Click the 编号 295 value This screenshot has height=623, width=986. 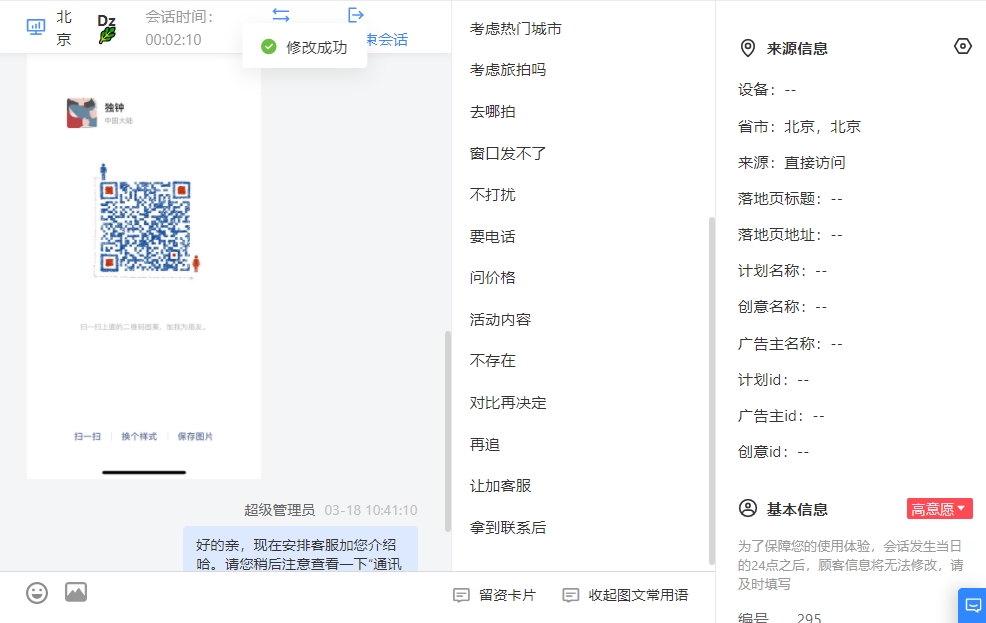[x=809, y=618]
